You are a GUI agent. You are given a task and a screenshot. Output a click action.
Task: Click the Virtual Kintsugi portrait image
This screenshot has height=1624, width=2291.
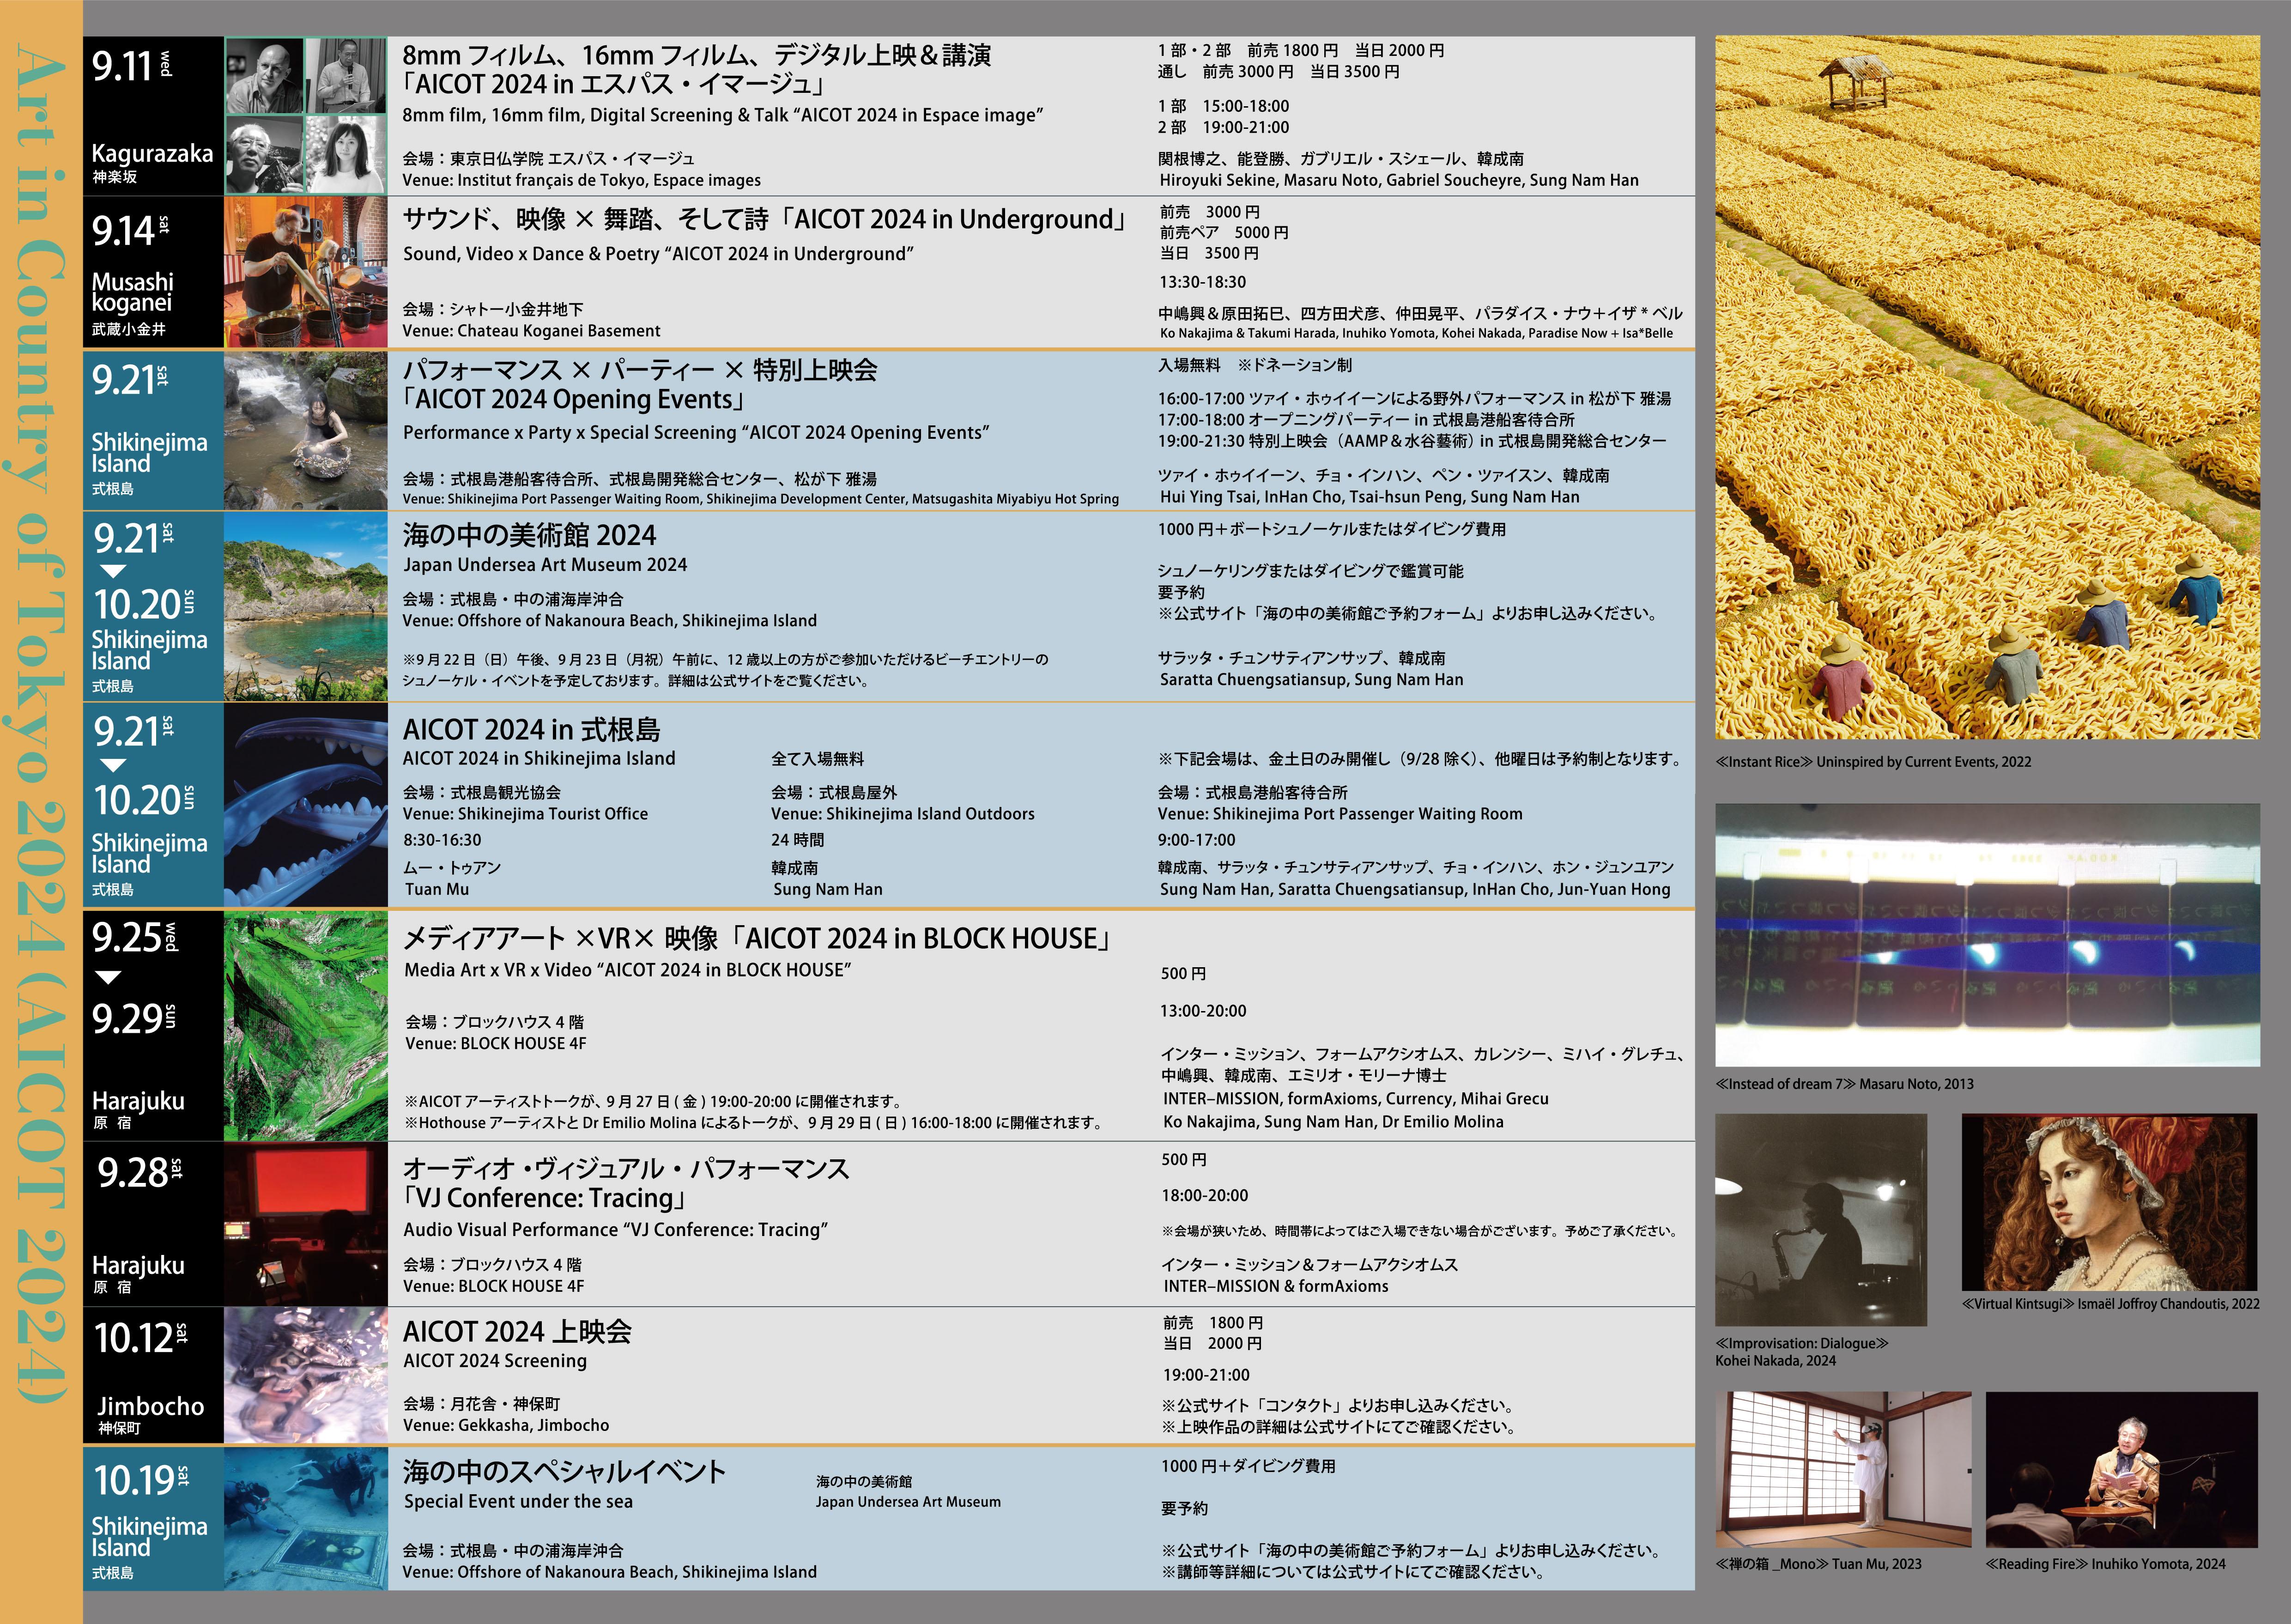pos(2109,1201)
